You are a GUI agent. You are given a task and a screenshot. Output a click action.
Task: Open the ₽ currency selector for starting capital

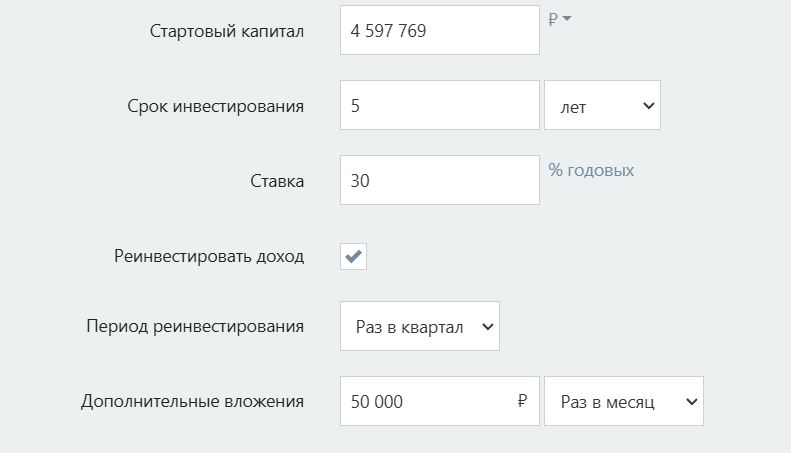pos(559,18)
